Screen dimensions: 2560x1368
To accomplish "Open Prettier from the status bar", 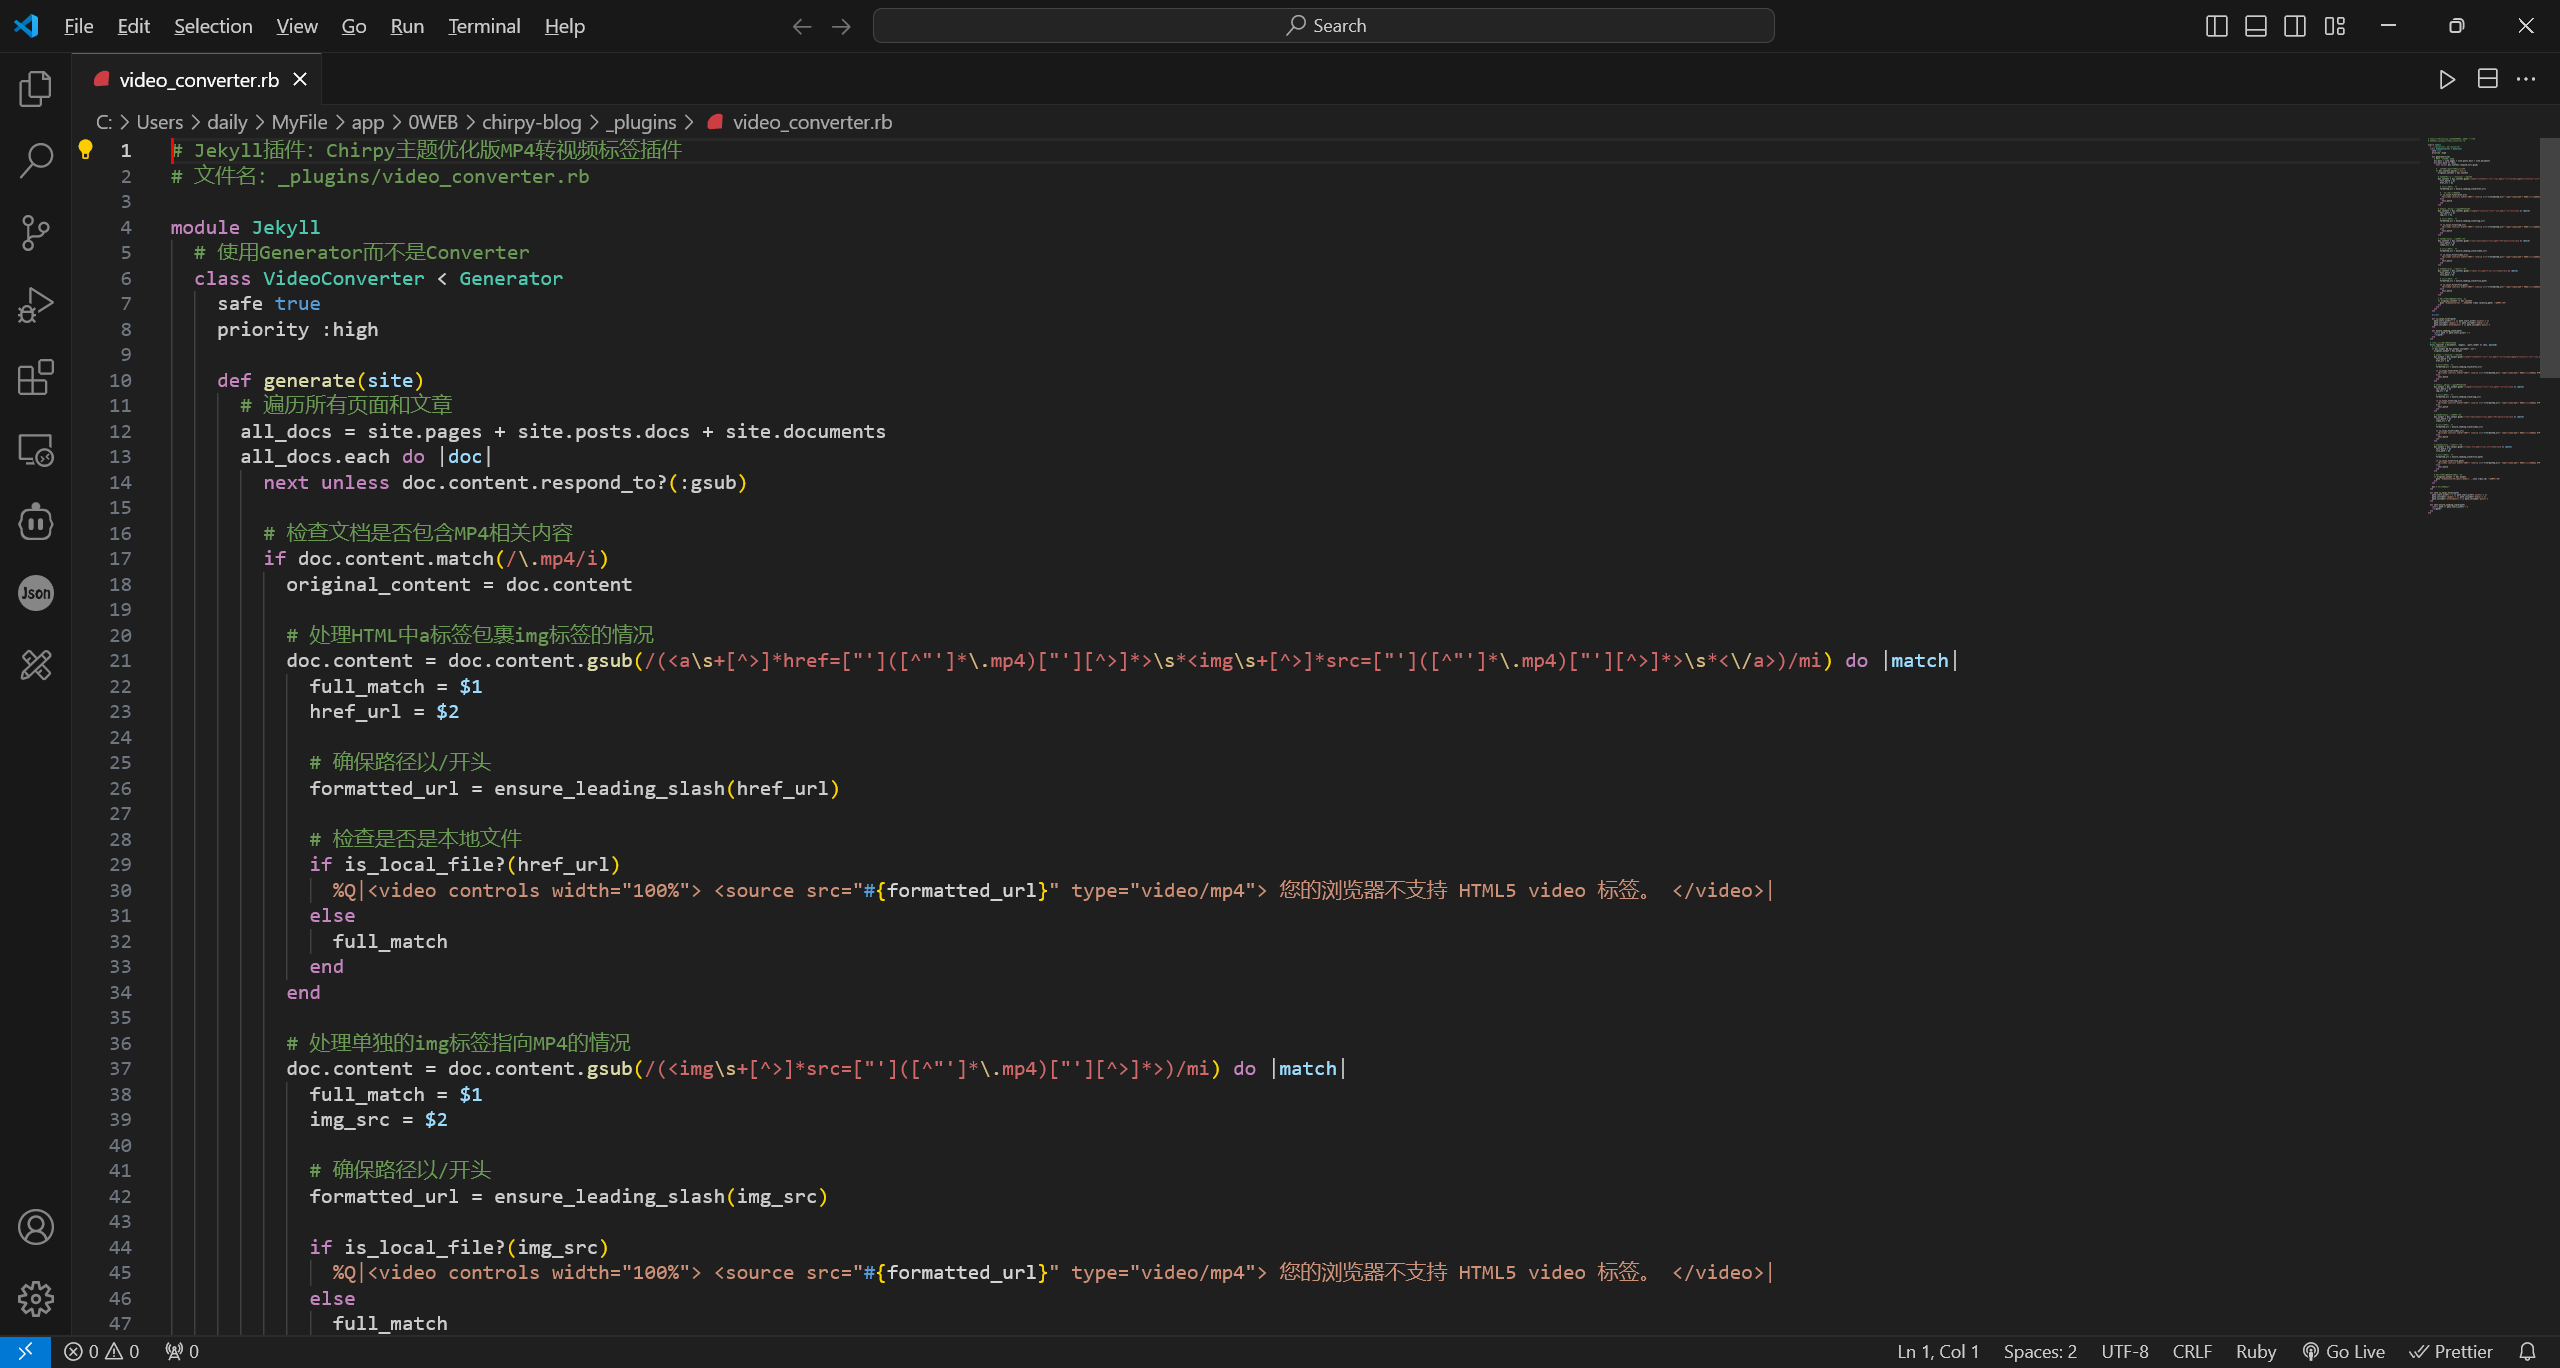I will coord(2452,1351).
